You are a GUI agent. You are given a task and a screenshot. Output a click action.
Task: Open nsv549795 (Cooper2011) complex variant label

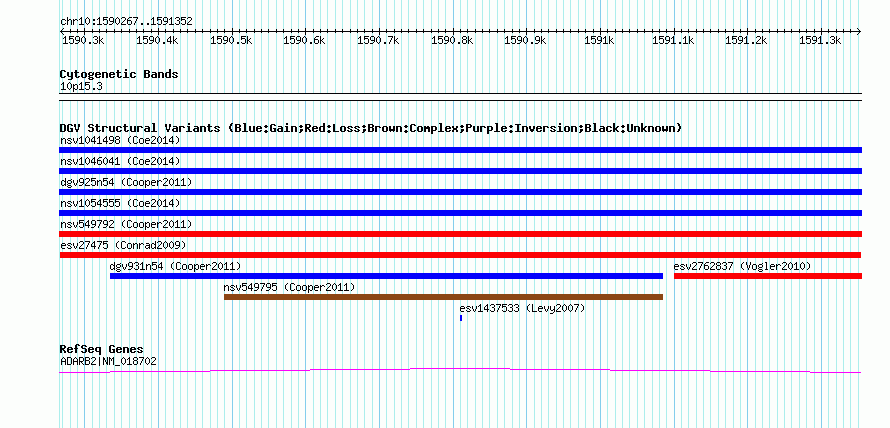tap(289, 287)
